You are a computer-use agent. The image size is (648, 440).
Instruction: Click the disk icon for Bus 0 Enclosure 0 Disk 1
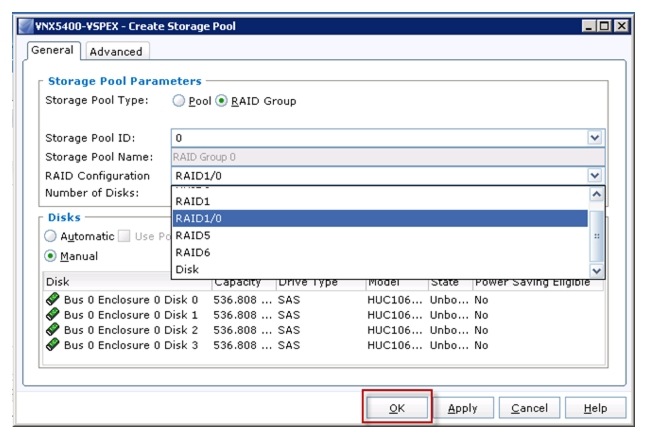point(53,314)
